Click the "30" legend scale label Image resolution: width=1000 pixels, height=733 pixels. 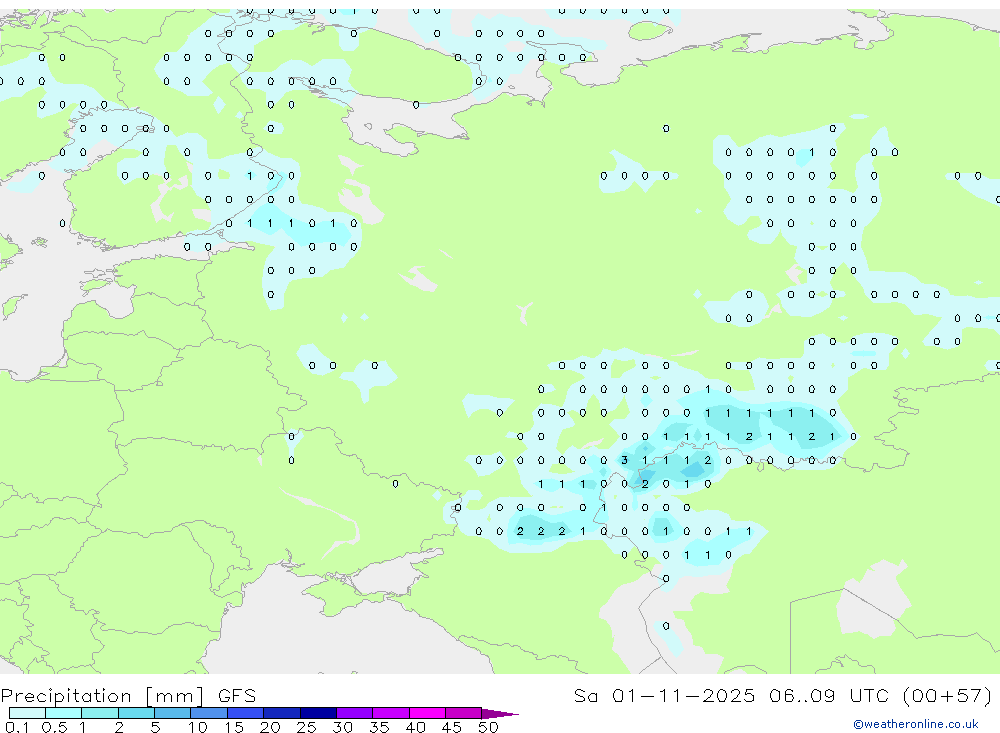coord(343,727)
